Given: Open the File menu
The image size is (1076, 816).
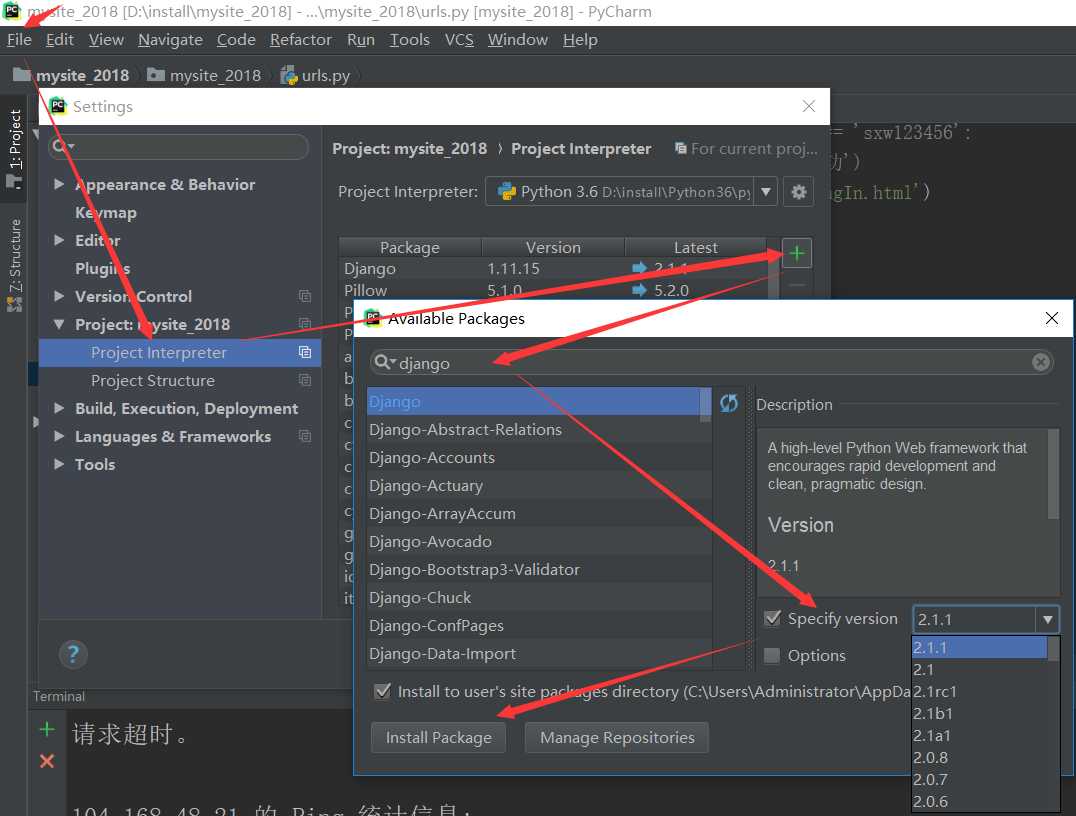Looking at the screenshot, I should tap(19, 40).
